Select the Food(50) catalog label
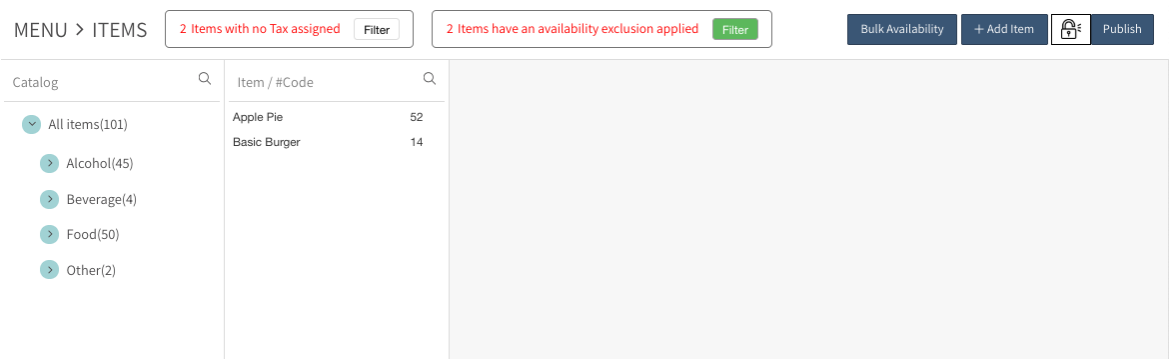1170x360 pixels. click(x=93, y=235)
